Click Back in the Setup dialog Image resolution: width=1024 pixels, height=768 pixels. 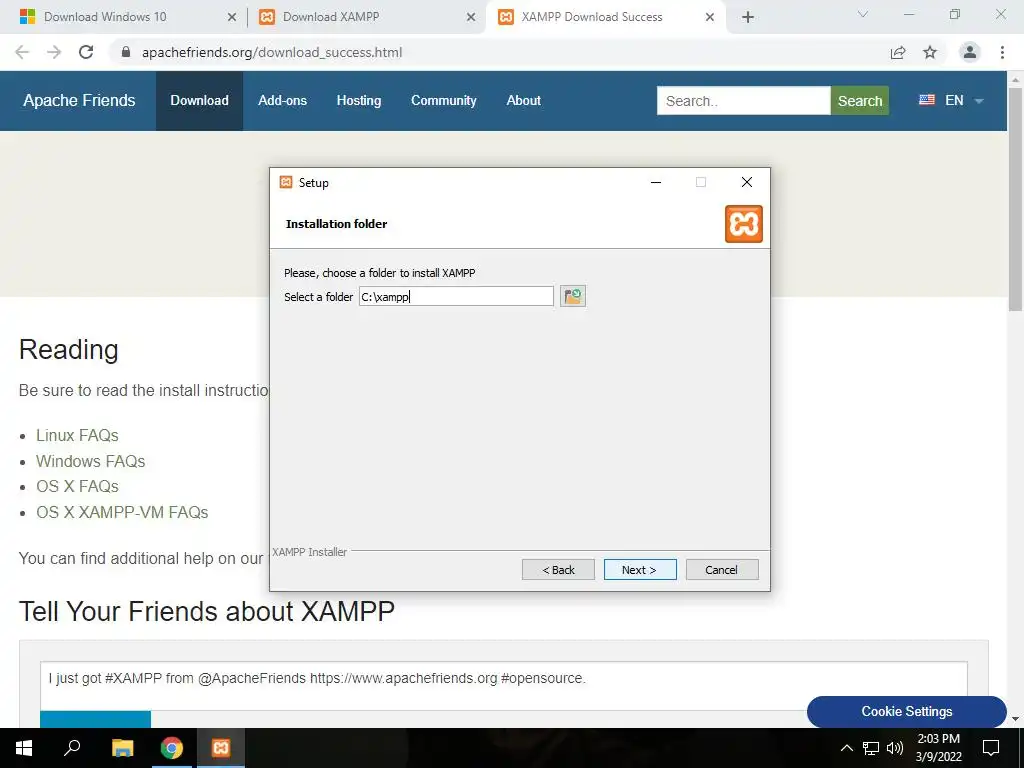[x=558, y=569]
